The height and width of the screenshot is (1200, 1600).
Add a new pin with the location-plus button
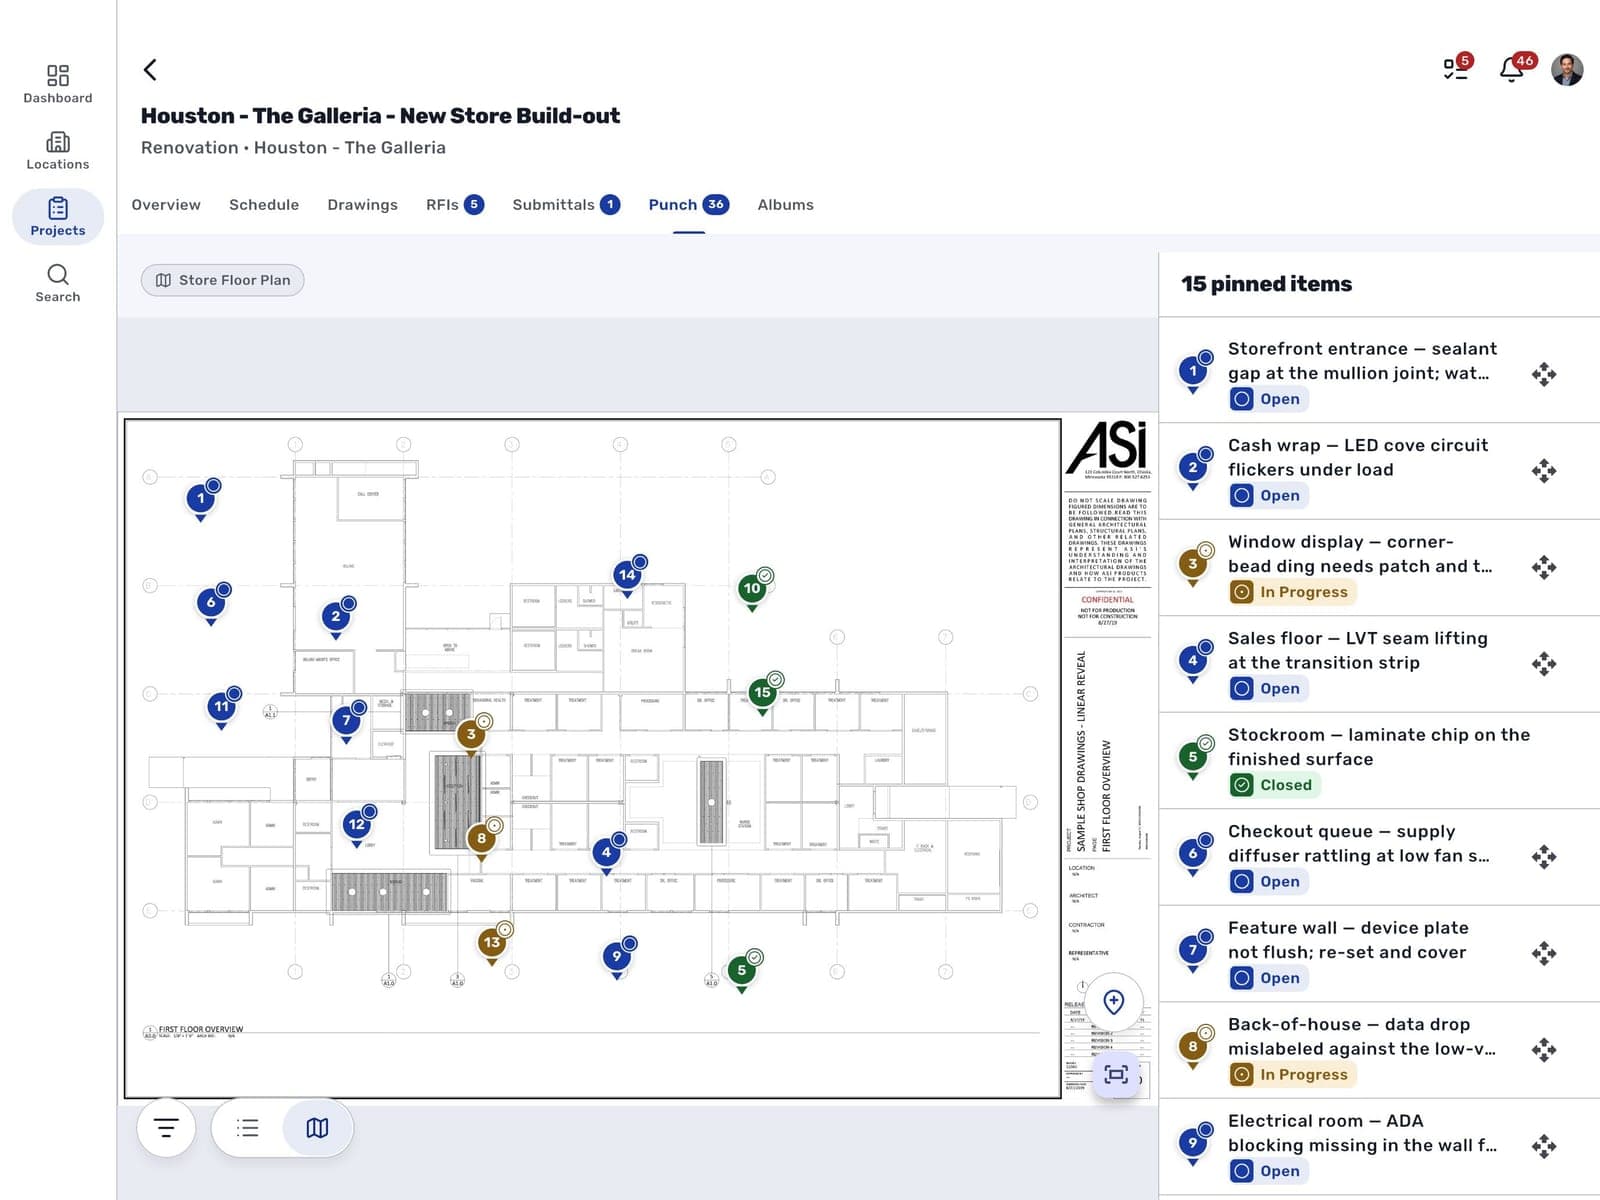pos(1114,1001)
